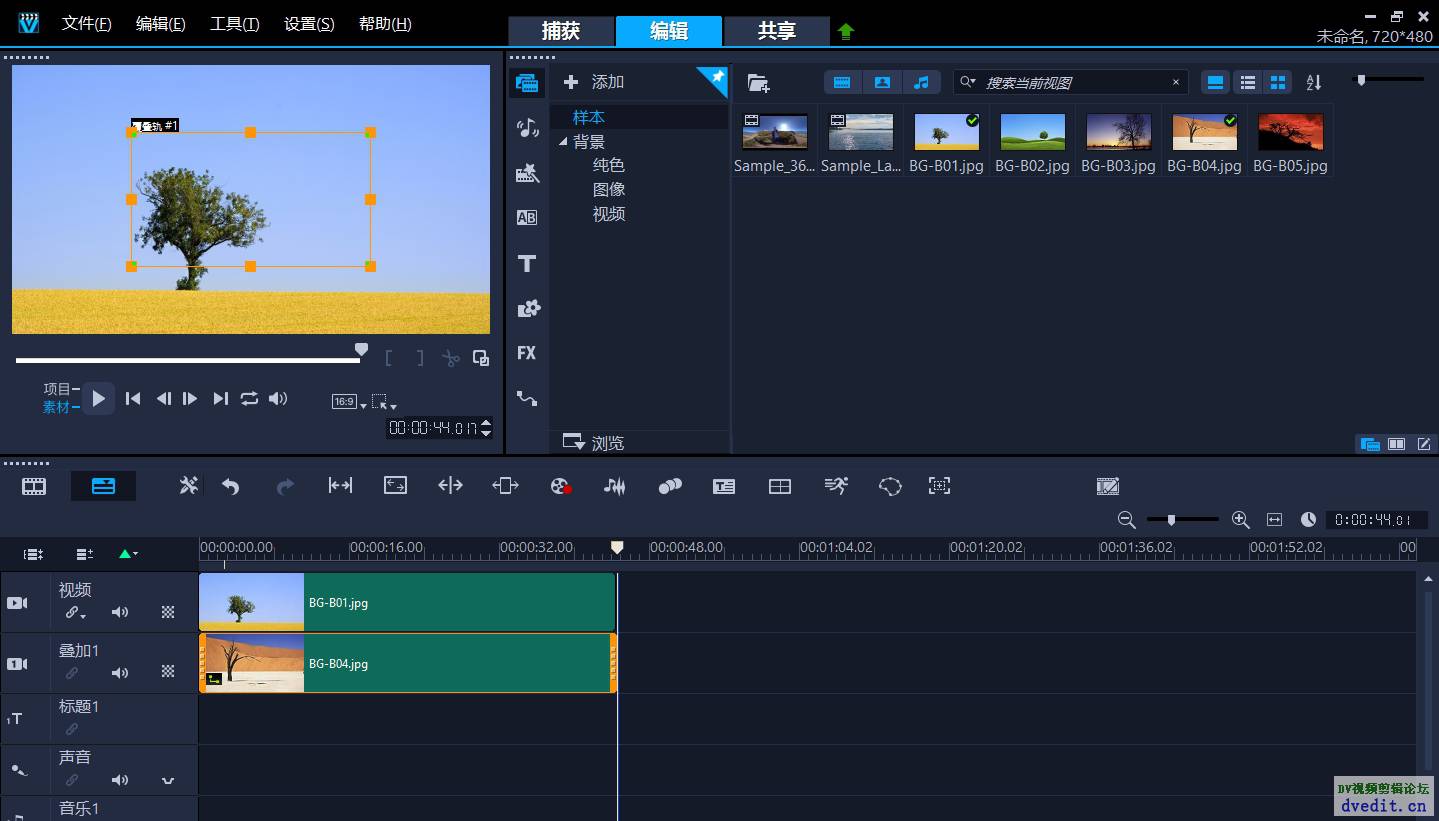Toggle showing audio files in library

pyautogui.click(x=921, y=82)
